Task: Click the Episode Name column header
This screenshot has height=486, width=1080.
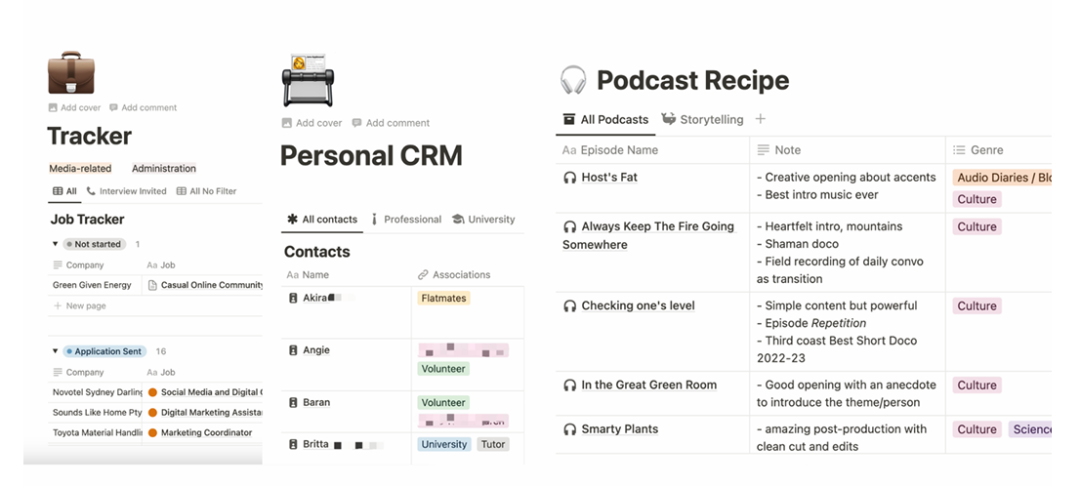Action: tap(610, 150)
